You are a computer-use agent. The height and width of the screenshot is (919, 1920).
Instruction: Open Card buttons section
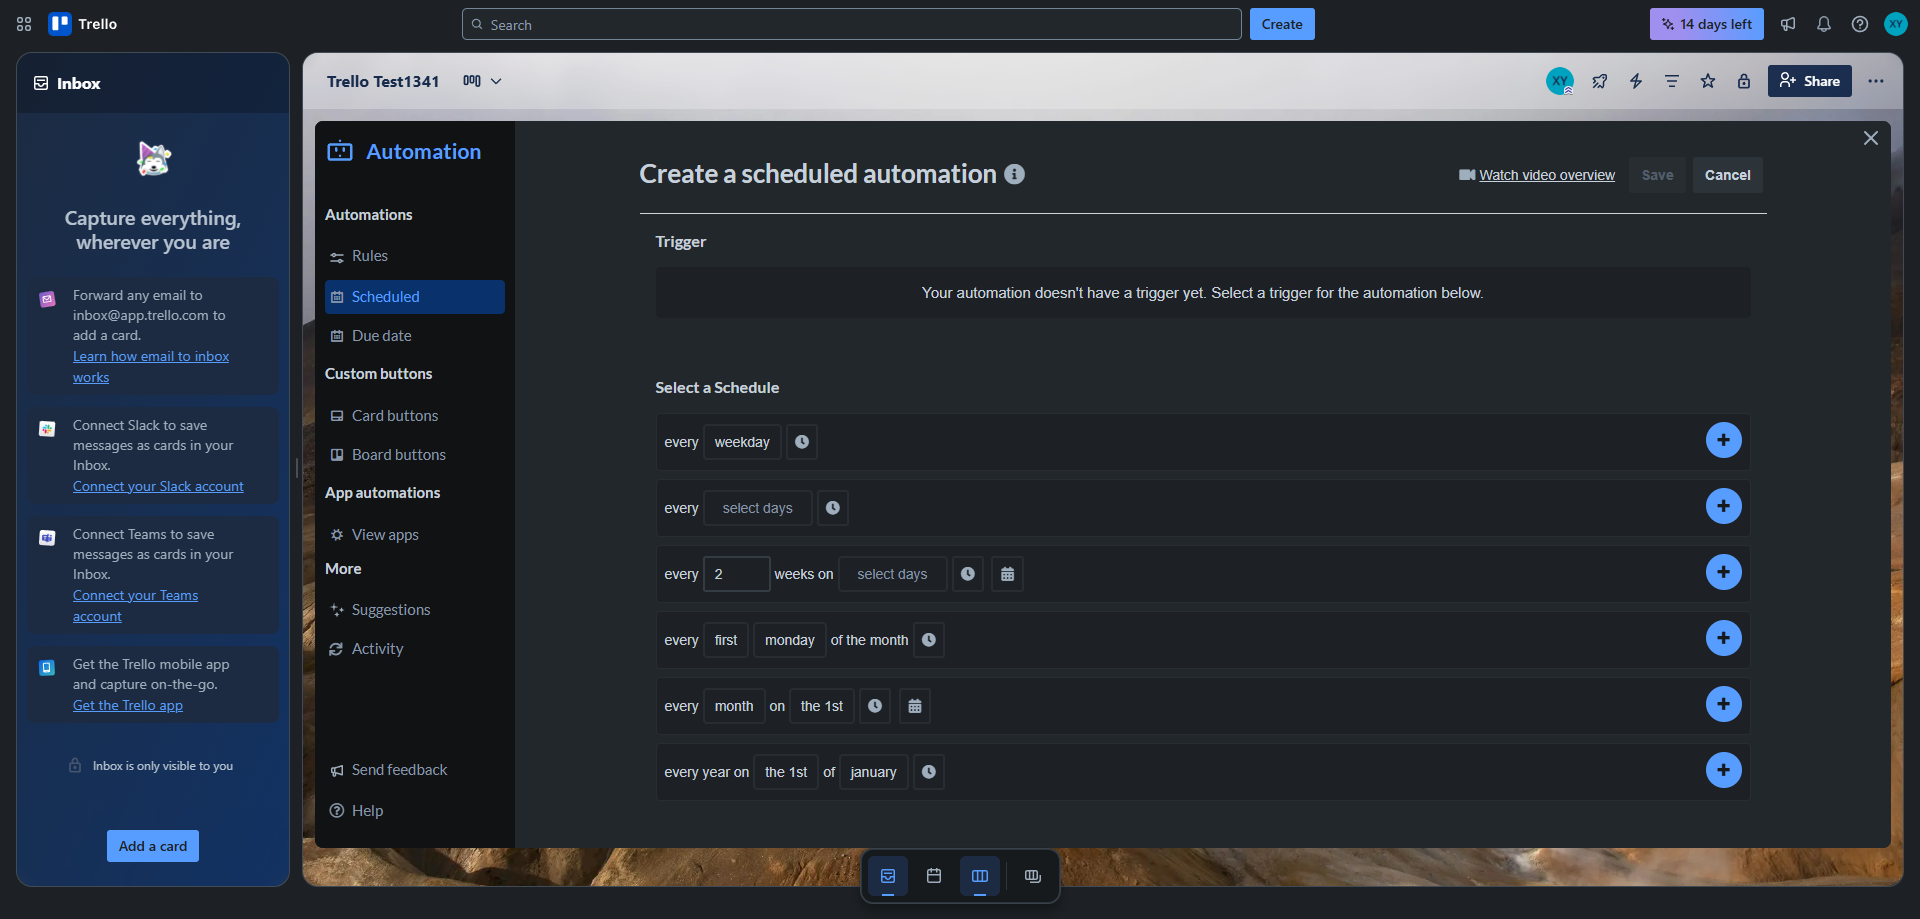414,416
